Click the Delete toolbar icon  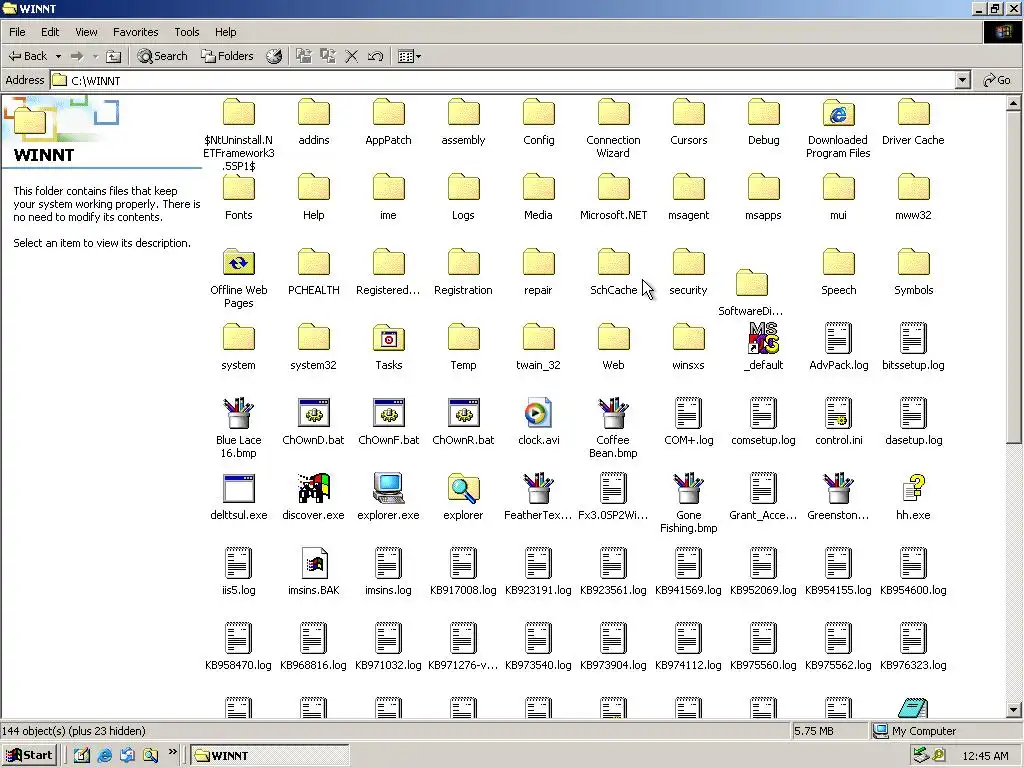[351, 56]
